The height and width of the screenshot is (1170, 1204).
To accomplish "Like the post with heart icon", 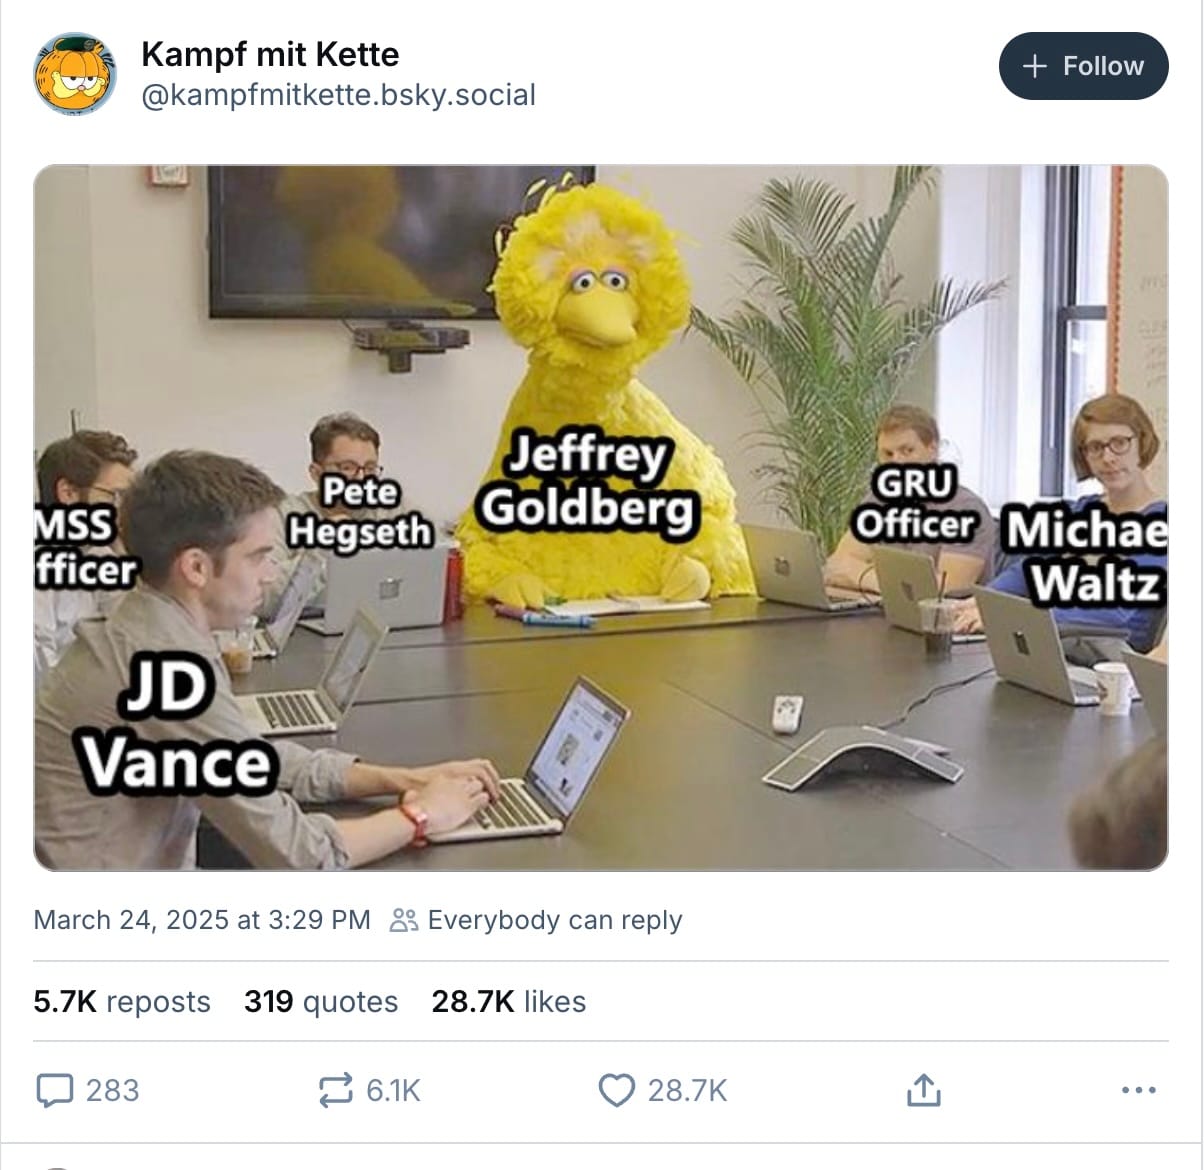I will pyautogui.click(x=616, y=1090).
